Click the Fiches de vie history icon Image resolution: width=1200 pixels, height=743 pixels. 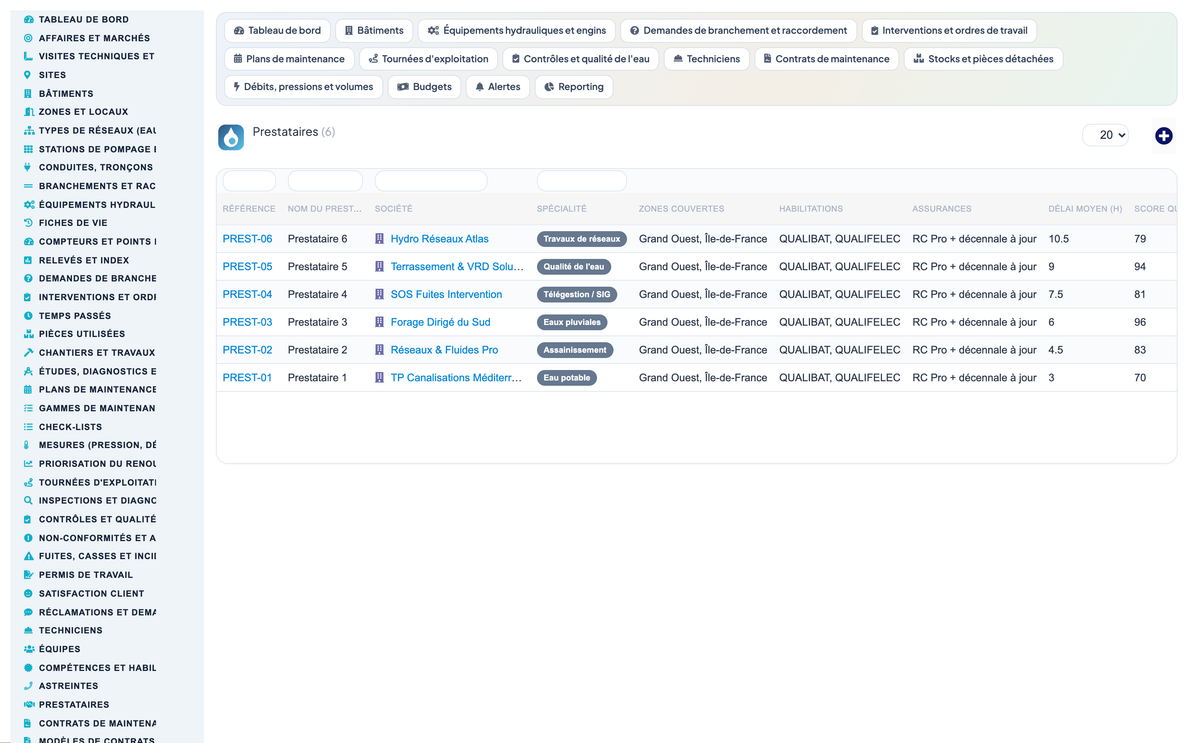tap(28, 223)
